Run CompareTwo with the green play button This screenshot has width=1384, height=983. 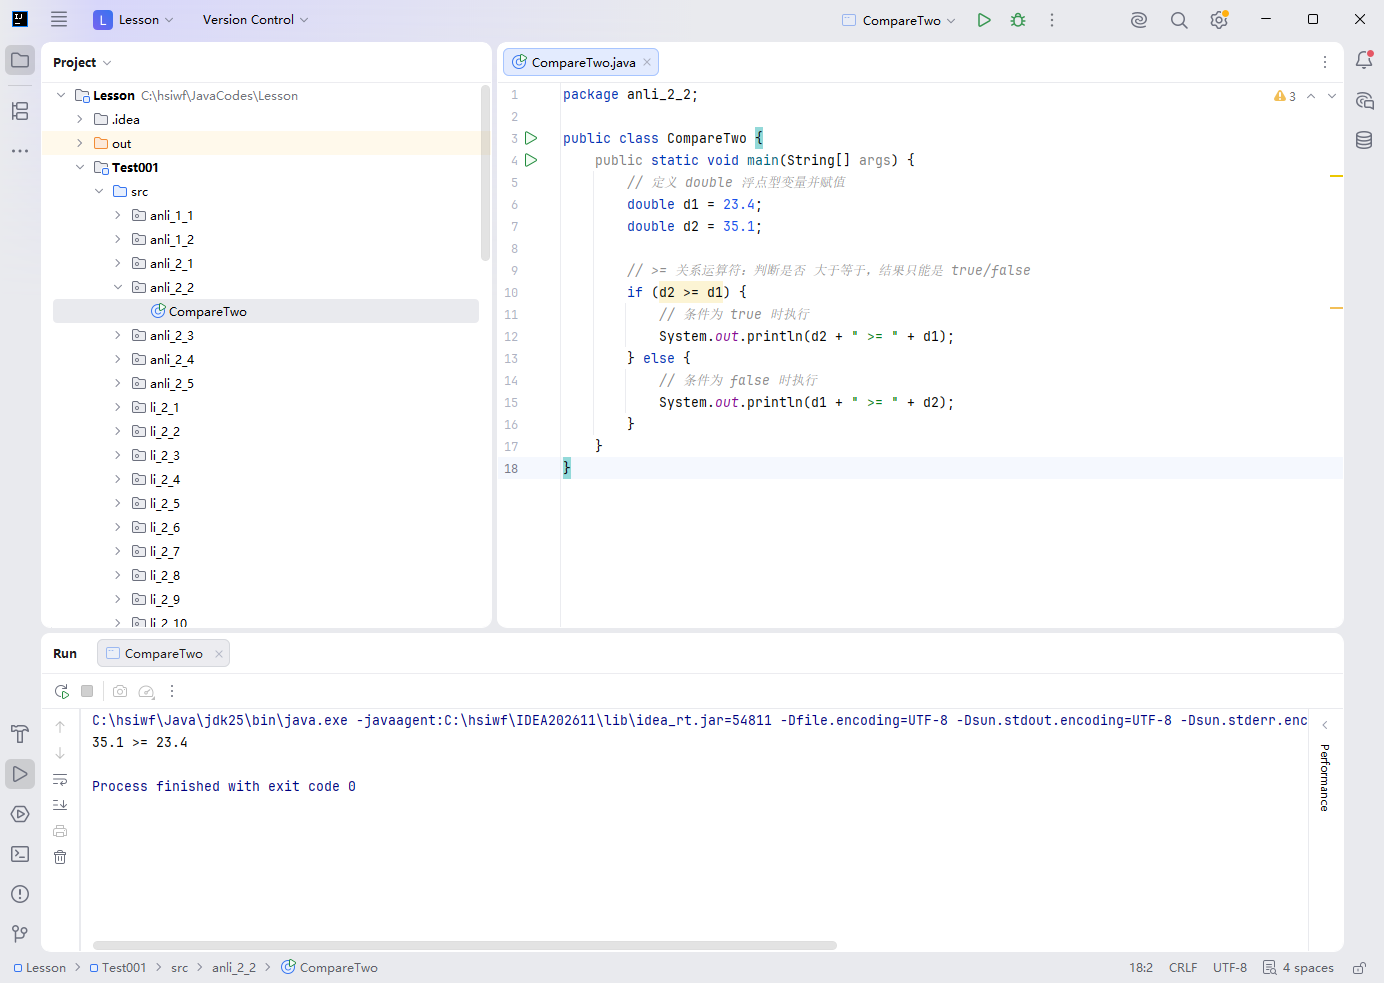984,20
